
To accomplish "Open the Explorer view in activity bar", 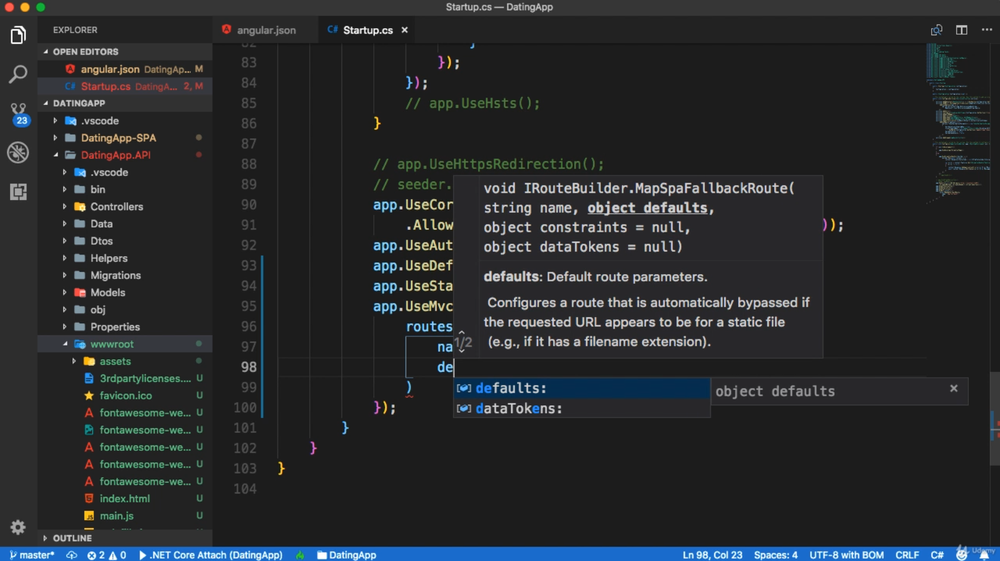I will pyautogui.click(x=18, y=36).
